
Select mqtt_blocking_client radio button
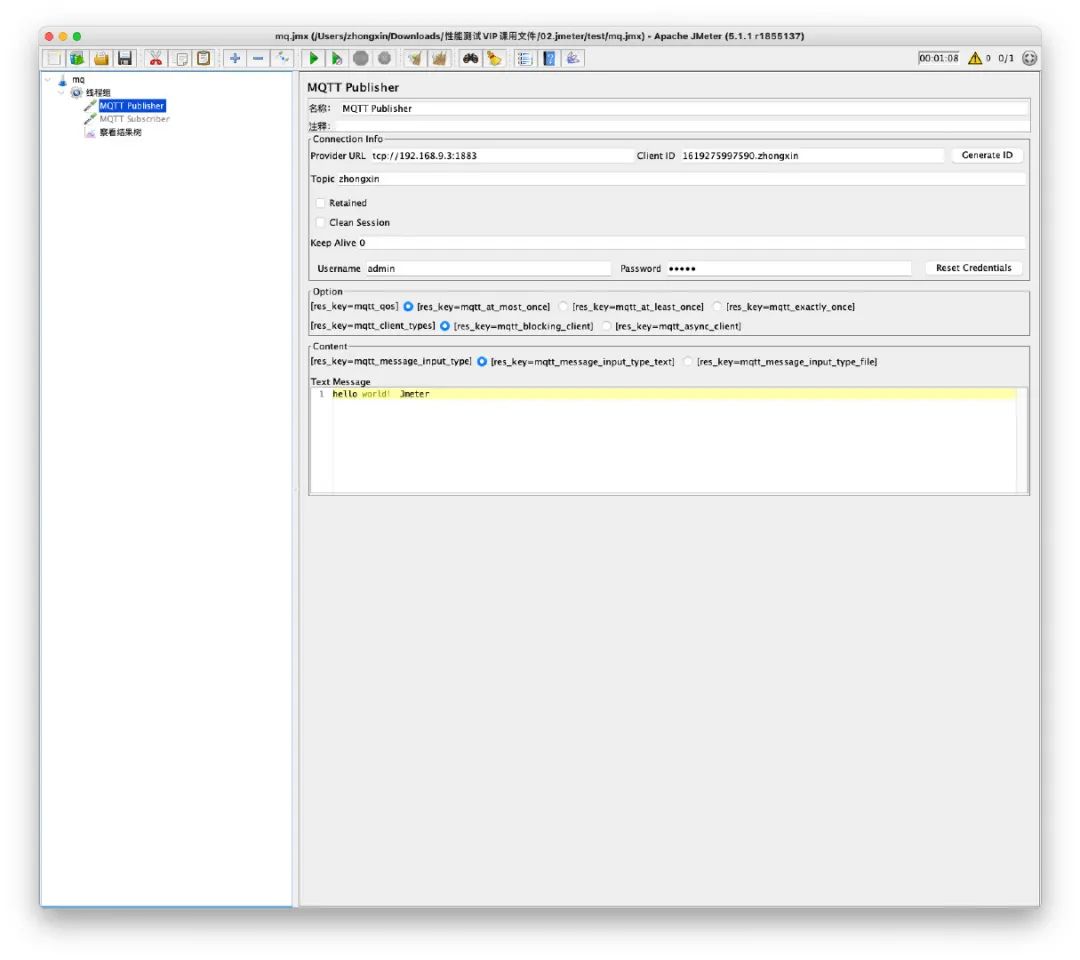click(445, 326)
